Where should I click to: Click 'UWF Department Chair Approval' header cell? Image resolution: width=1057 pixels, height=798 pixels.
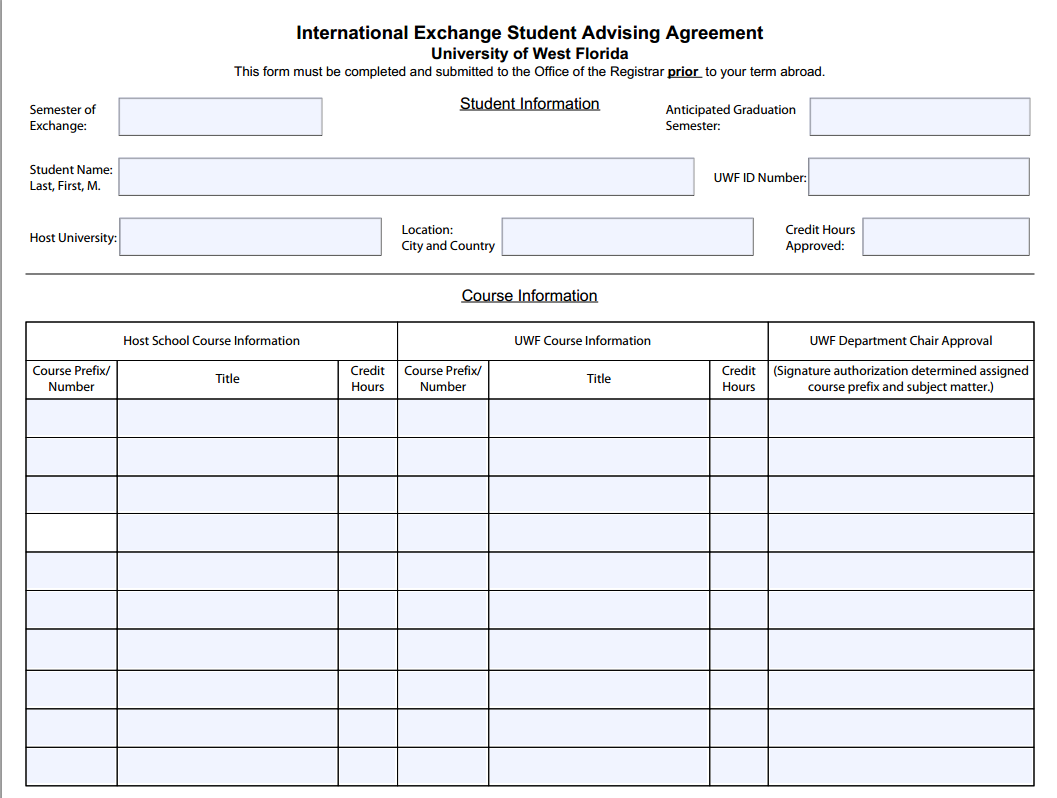coord(901,341)
